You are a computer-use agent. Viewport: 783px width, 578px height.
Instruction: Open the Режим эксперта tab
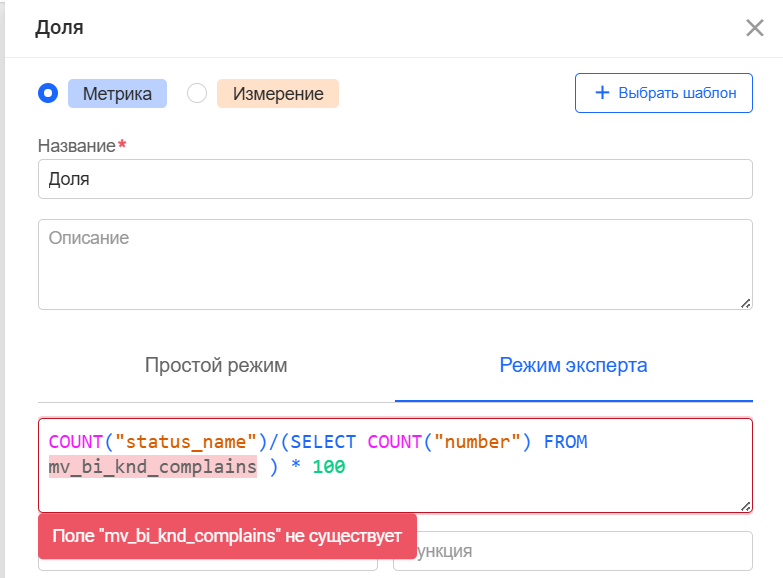point(573,366)
